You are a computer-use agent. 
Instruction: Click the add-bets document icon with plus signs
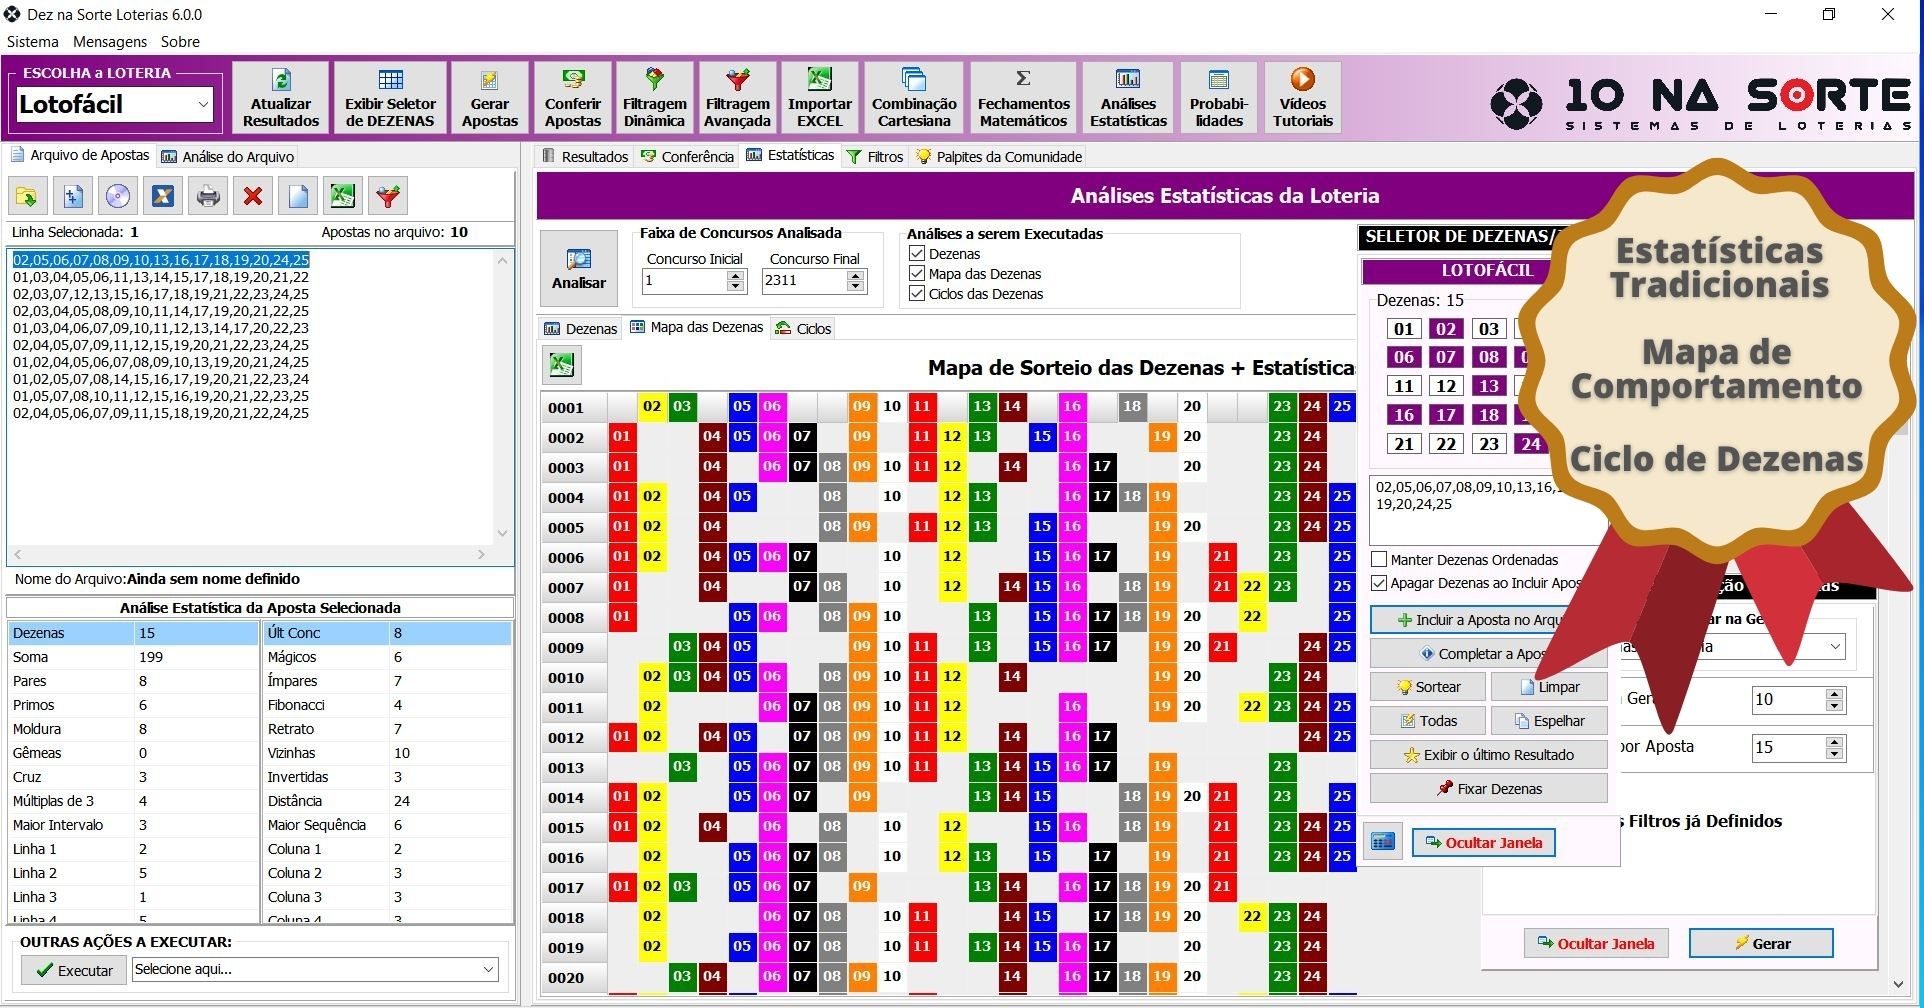[x=72, y=196]
